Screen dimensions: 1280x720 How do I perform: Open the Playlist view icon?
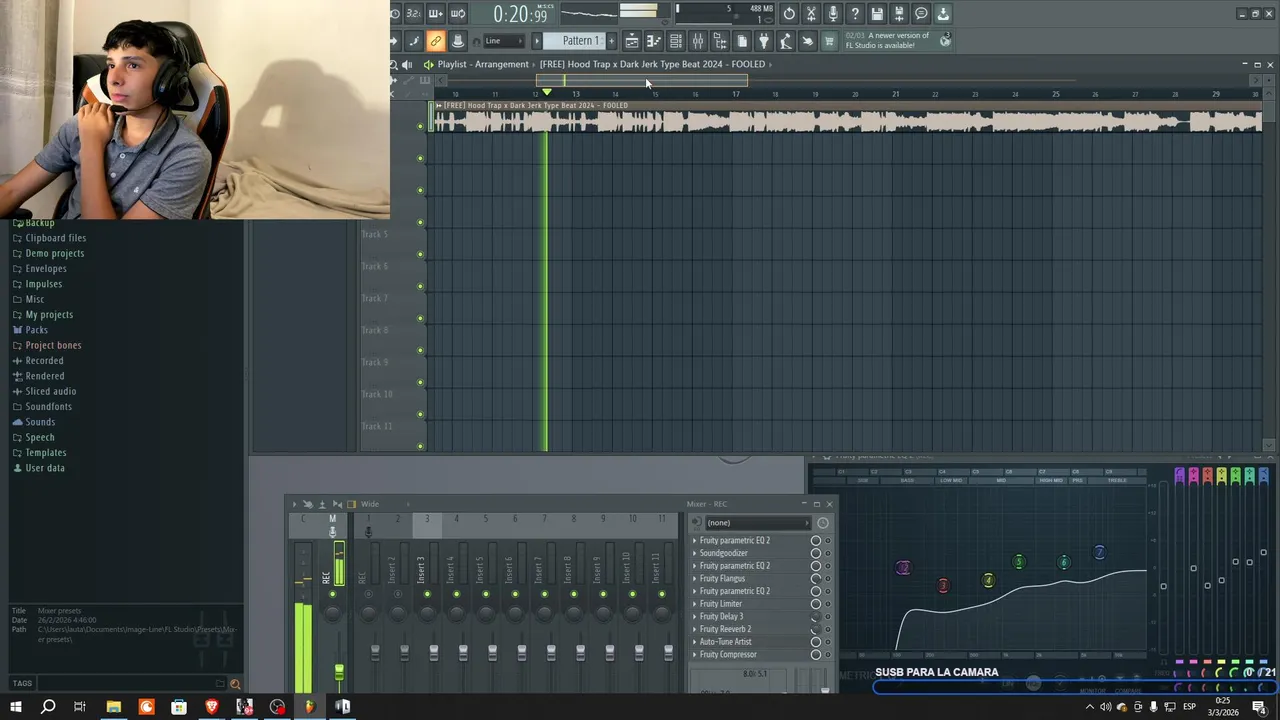pos(632,41)
